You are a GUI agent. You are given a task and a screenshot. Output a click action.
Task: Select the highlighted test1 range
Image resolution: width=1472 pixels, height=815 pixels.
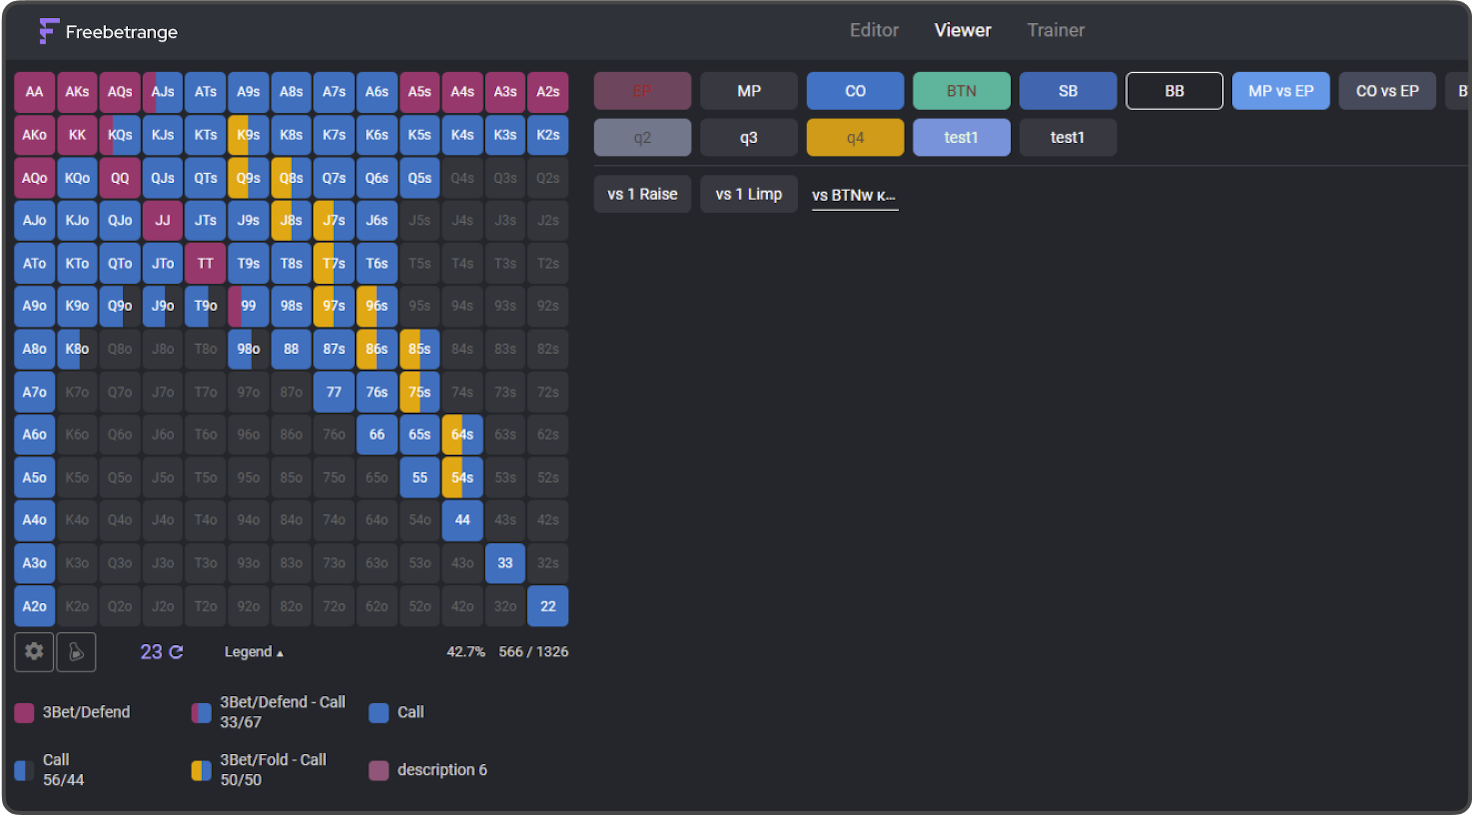pos(961,137)
